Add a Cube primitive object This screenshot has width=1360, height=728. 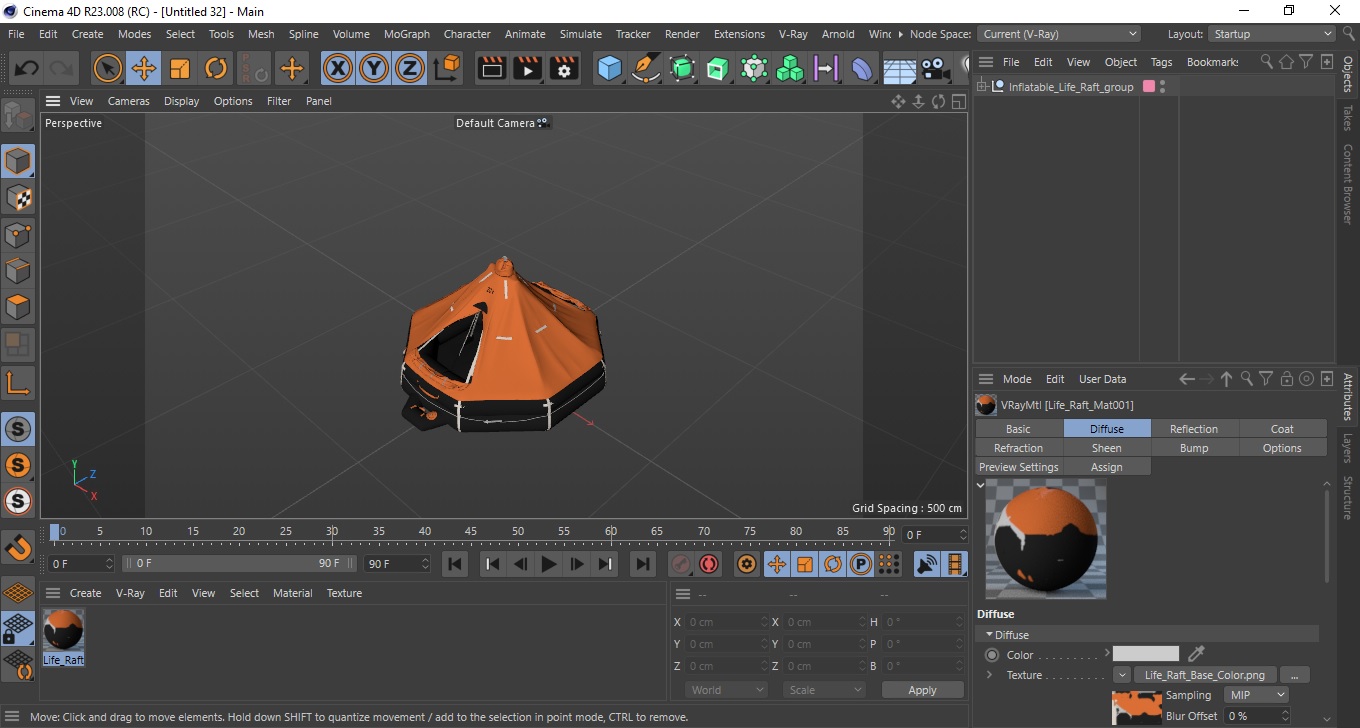click(609, 68)
